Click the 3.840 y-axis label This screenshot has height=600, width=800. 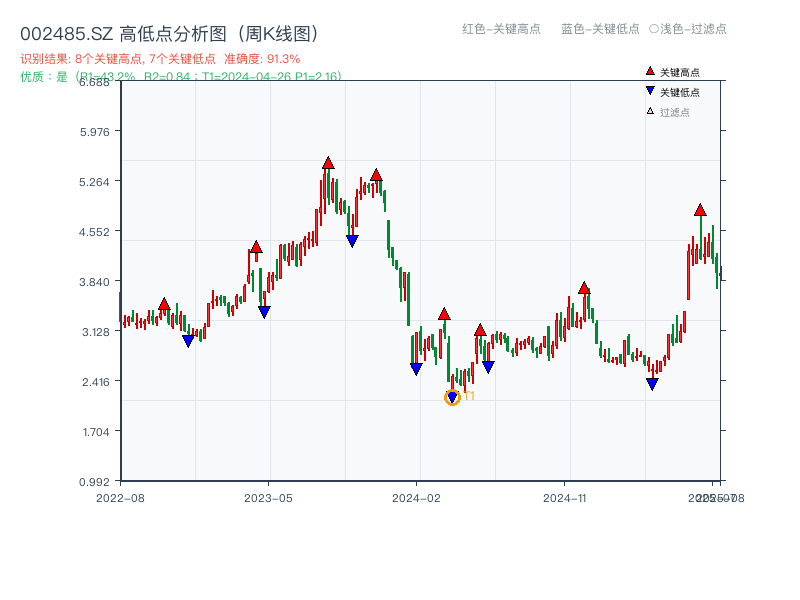tap(94, 282)
